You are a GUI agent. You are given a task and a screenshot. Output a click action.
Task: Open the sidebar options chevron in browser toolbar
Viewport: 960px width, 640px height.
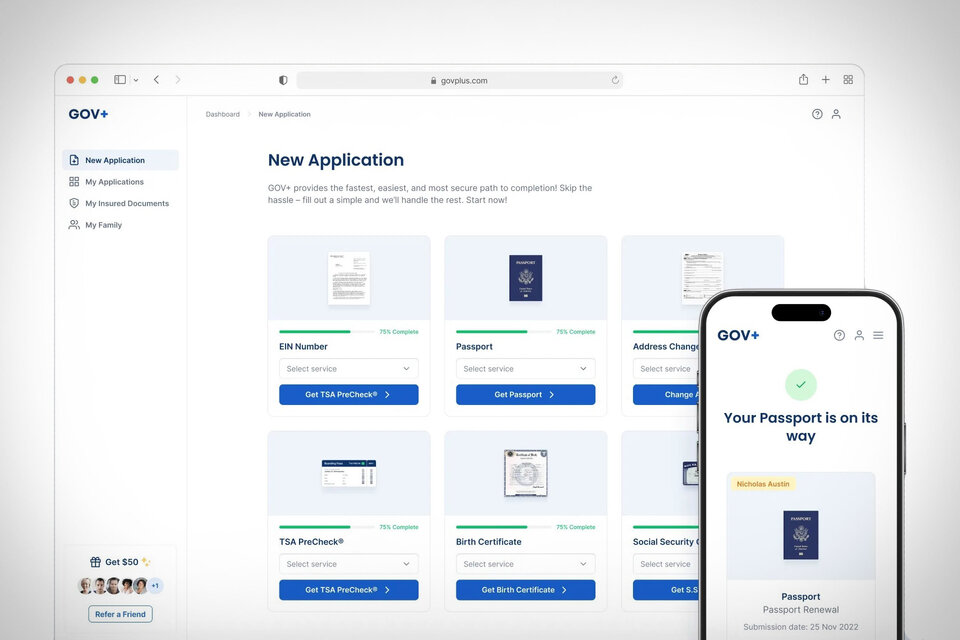136,80
